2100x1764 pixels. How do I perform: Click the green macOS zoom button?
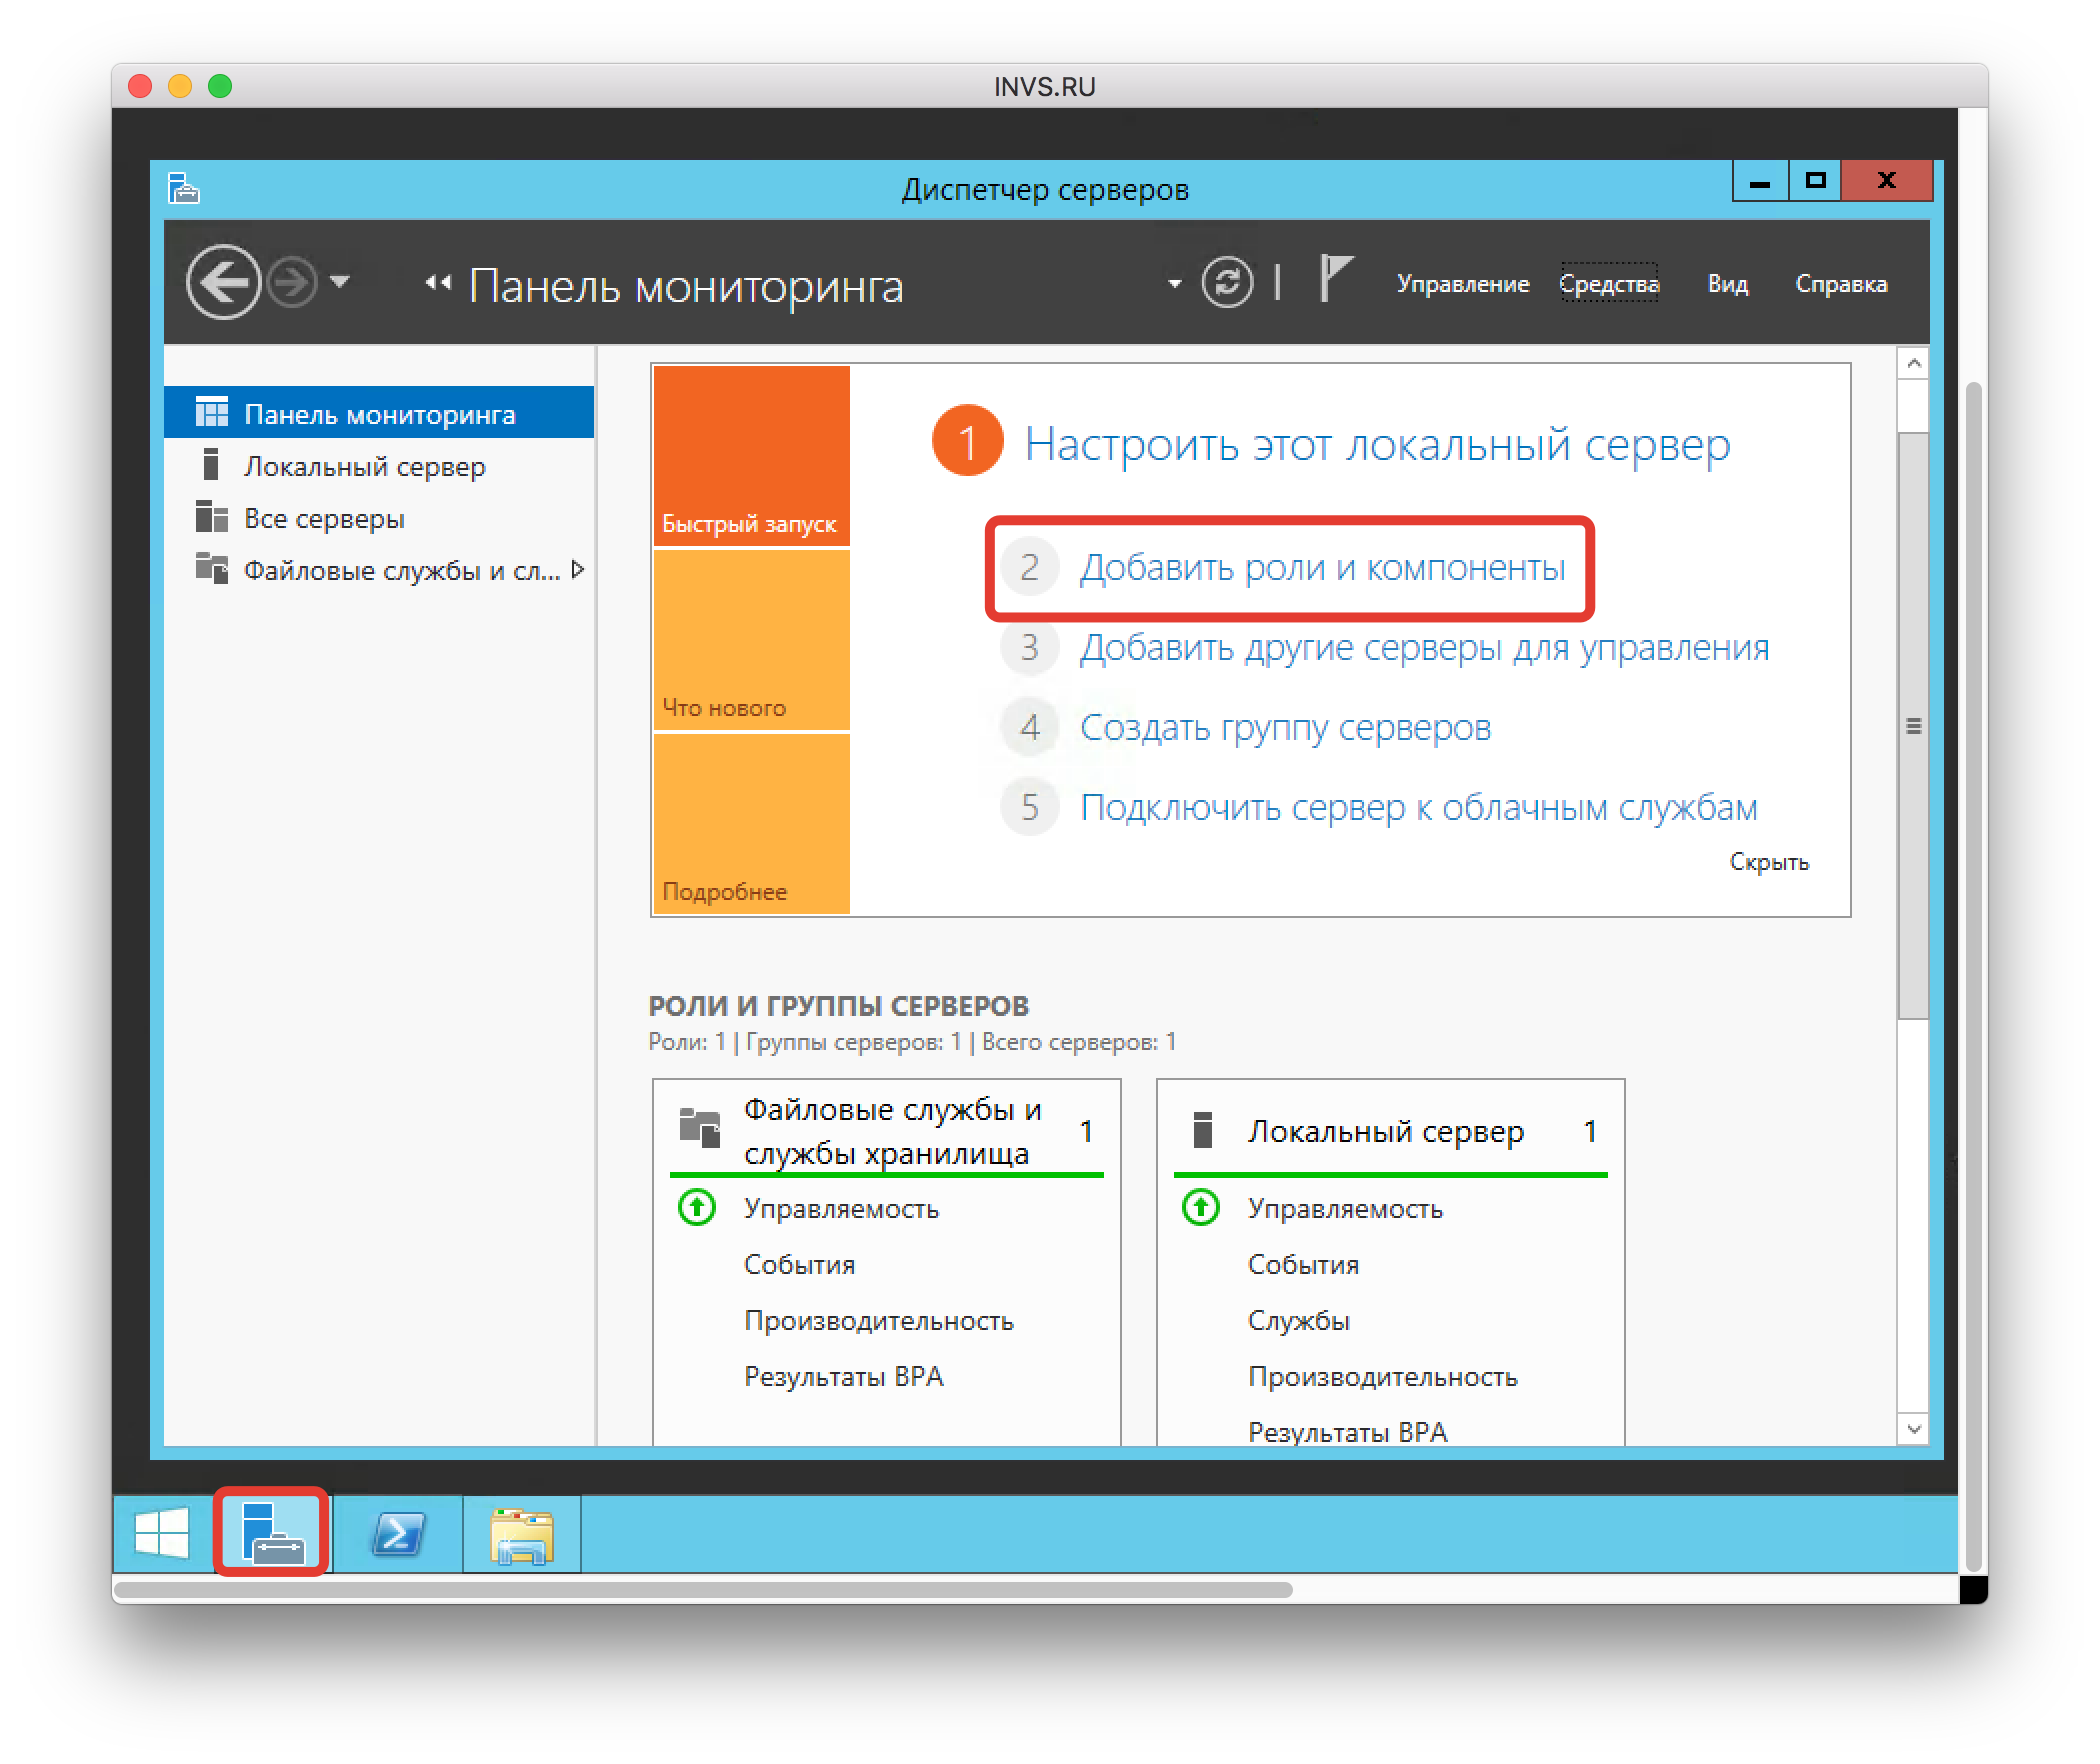point(220,86)
